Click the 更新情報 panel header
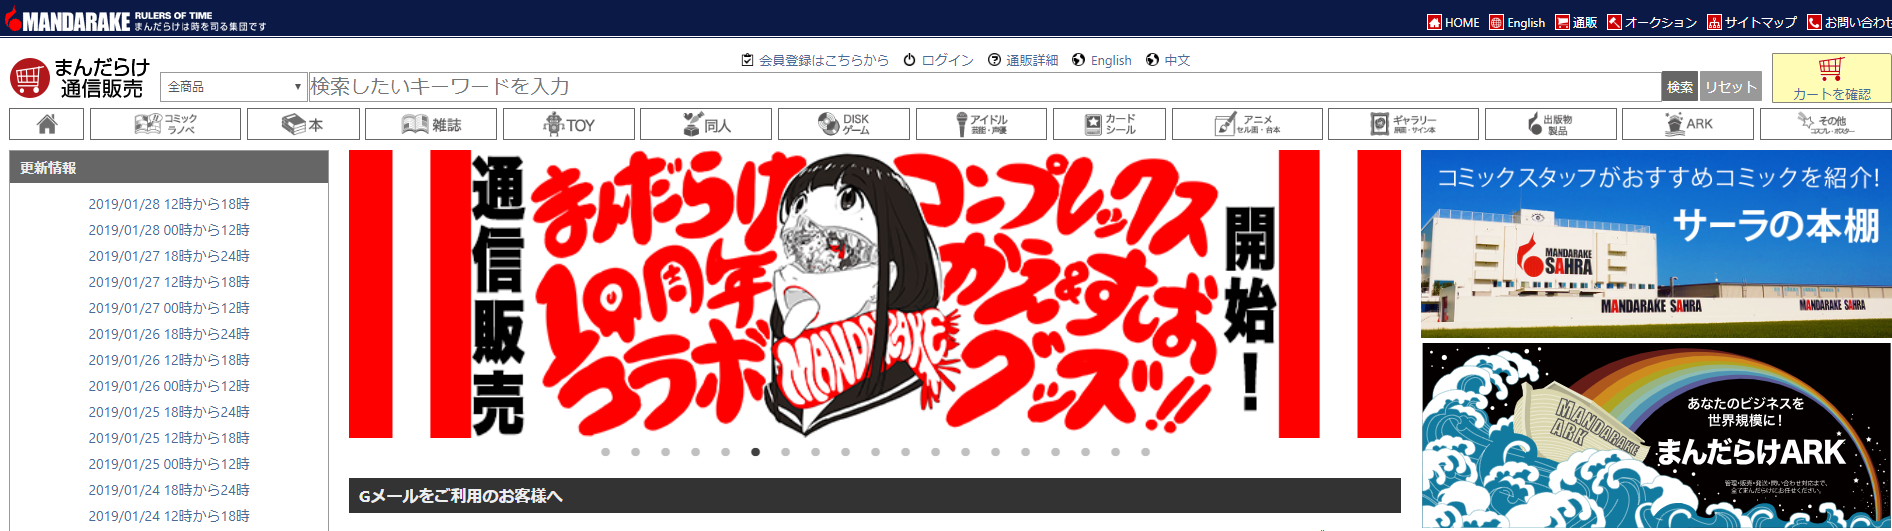Image resolution: width=1892 pixels, height=531 pixels. (x=168, y=167)
